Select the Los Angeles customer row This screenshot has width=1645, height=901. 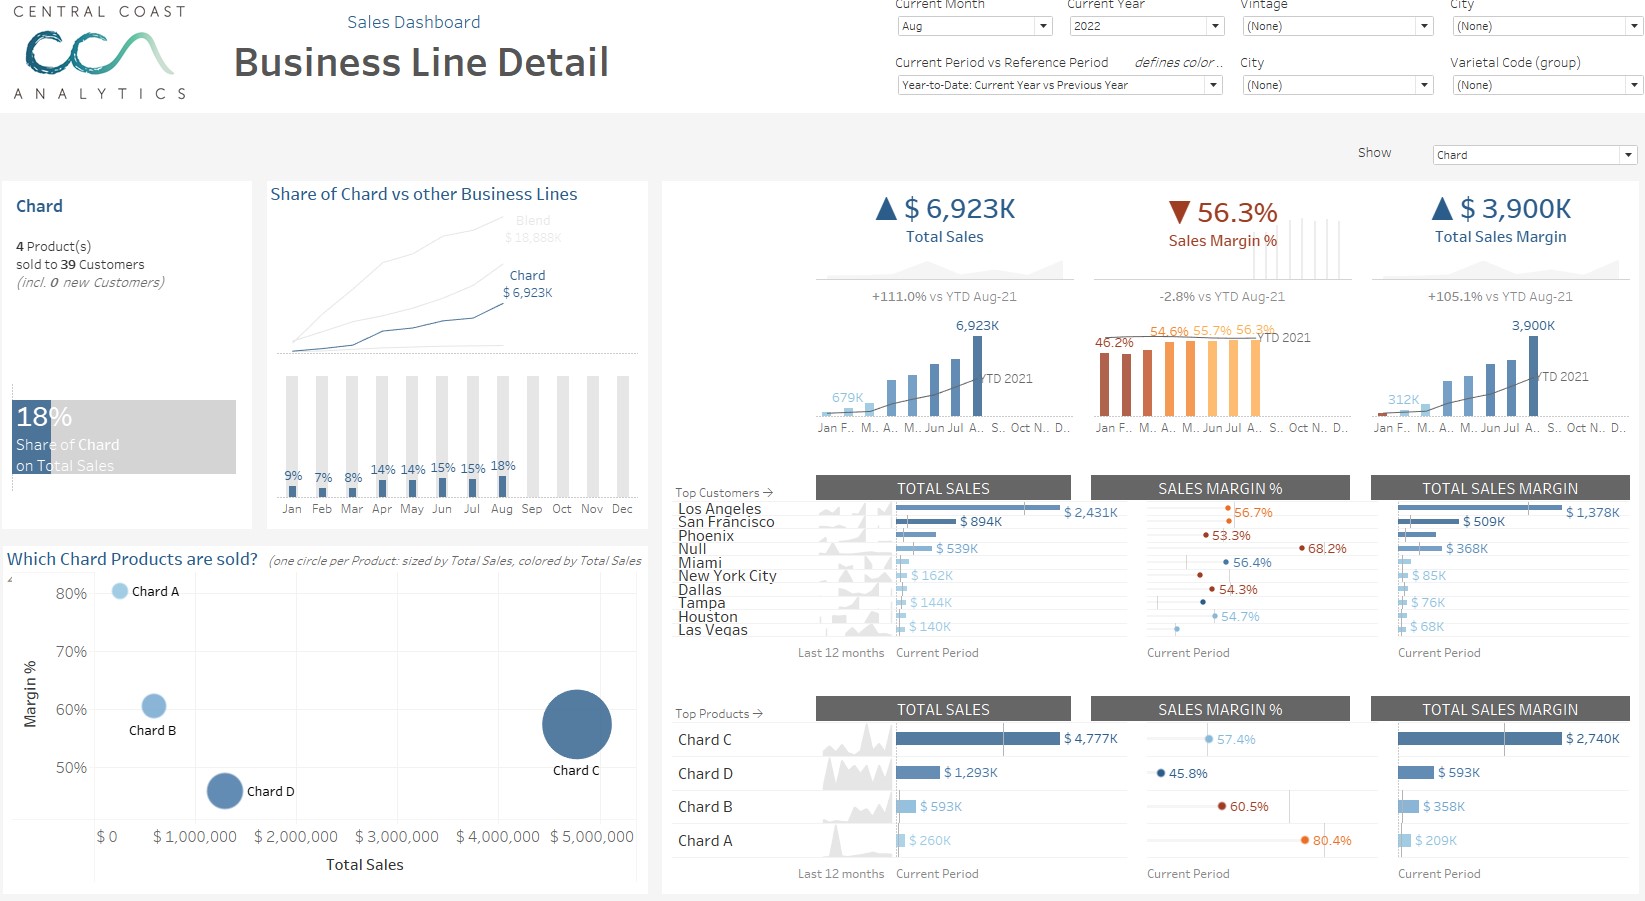pos(719,509)
